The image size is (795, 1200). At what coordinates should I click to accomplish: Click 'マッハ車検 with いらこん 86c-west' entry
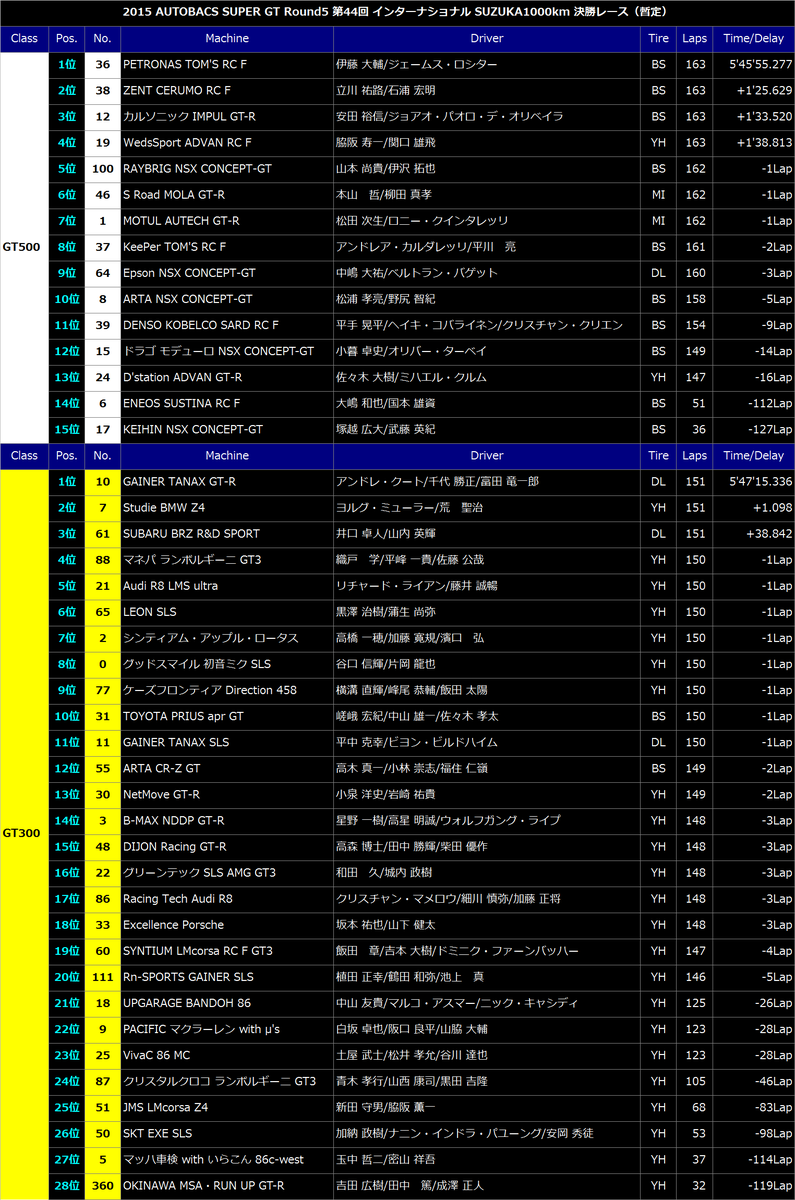[x=226, y=1159]
